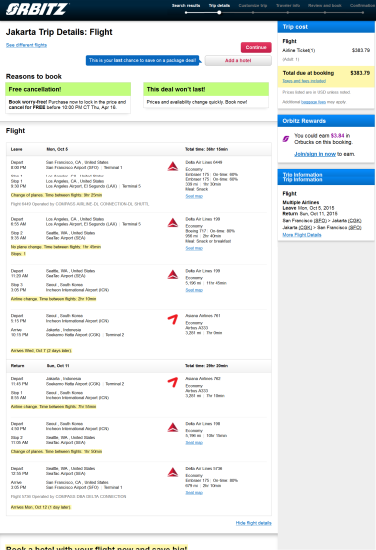Viewport: 376px width, 550px height.
Task: Open Seat map for Delta flight 6449
Action: pyautogui.click(x=194, y=196)
